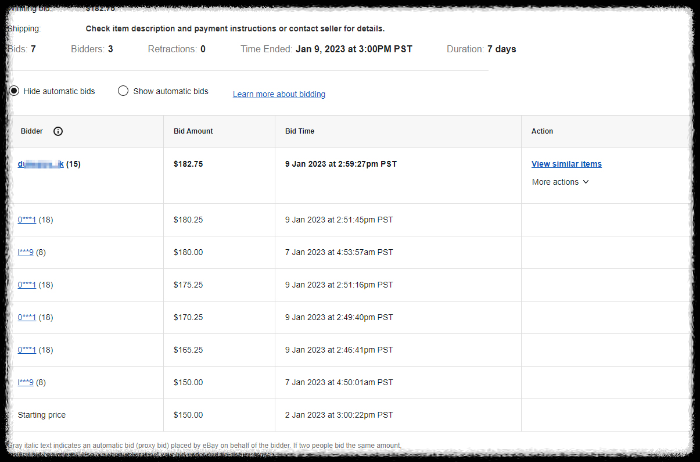This screenshot has width=700, height=462.
Task: Click the Bid Time column header
Action: (x=300, y=131)
